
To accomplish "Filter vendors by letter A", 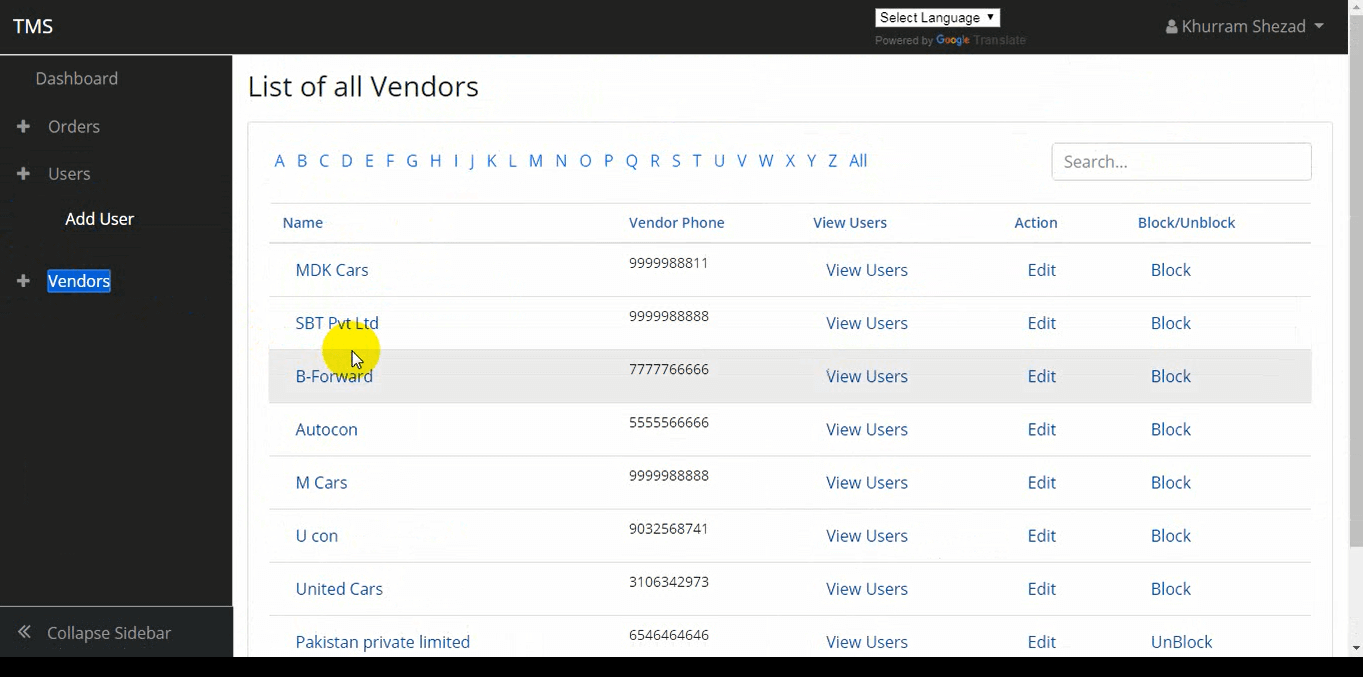I will click(280, 161).
